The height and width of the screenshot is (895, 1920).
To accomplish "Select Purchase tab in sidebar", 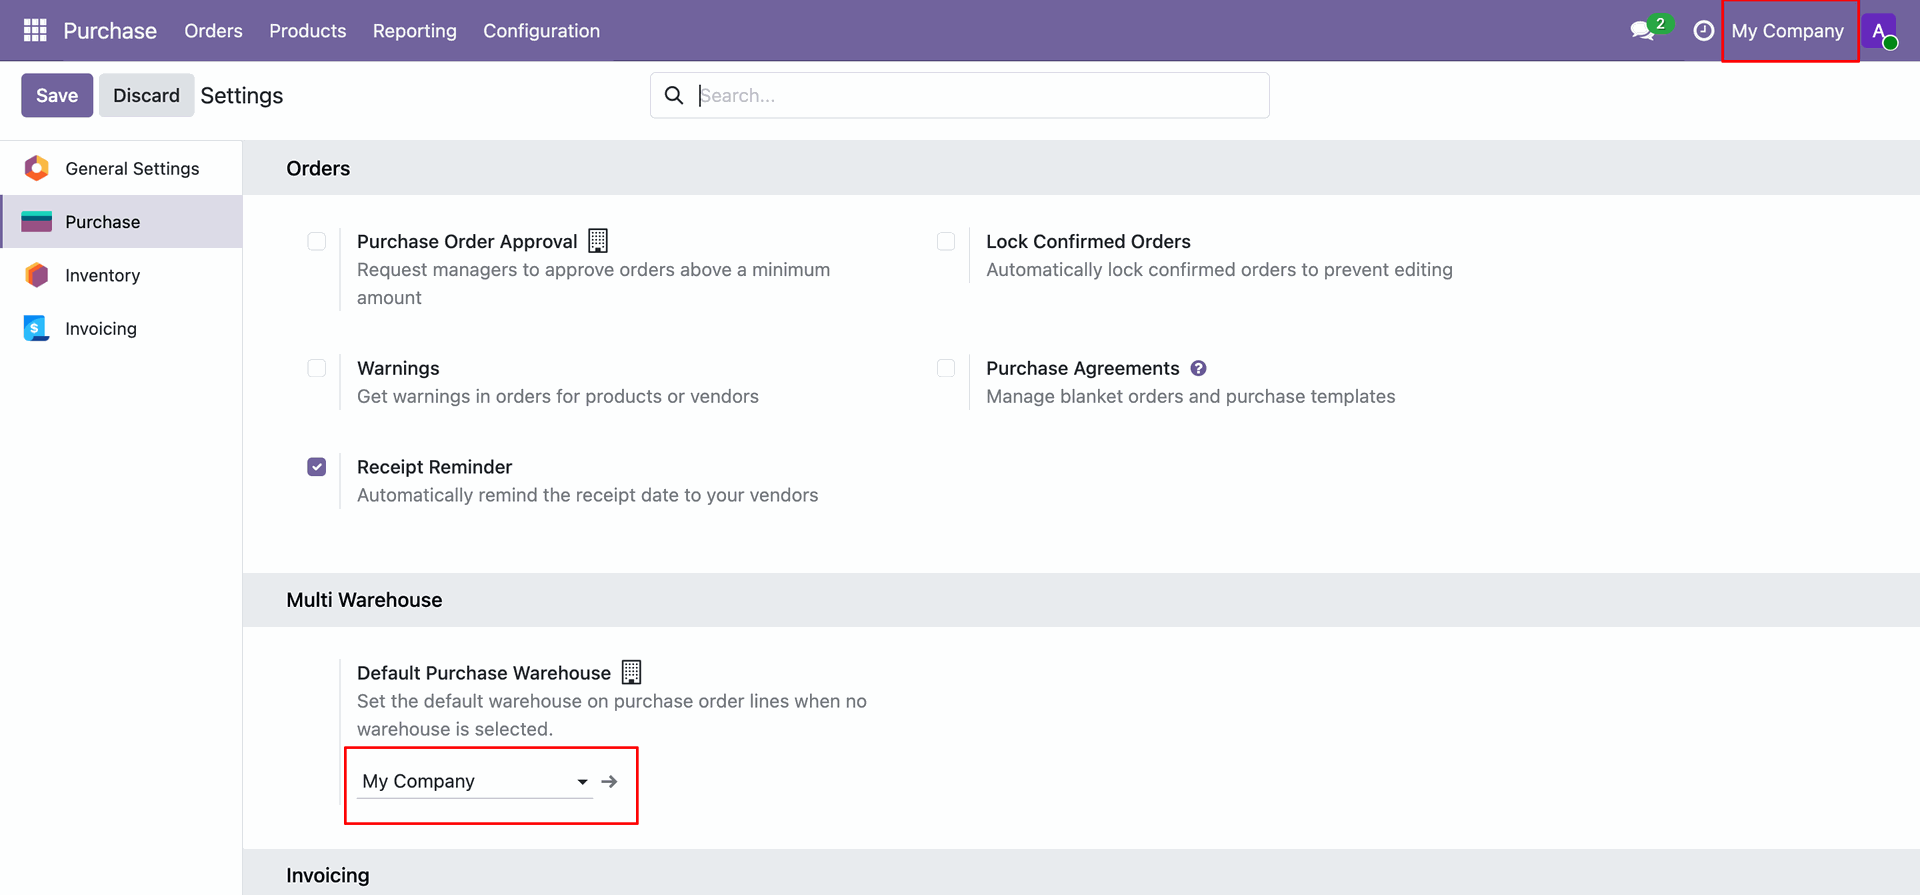I will tap(121, 222).
